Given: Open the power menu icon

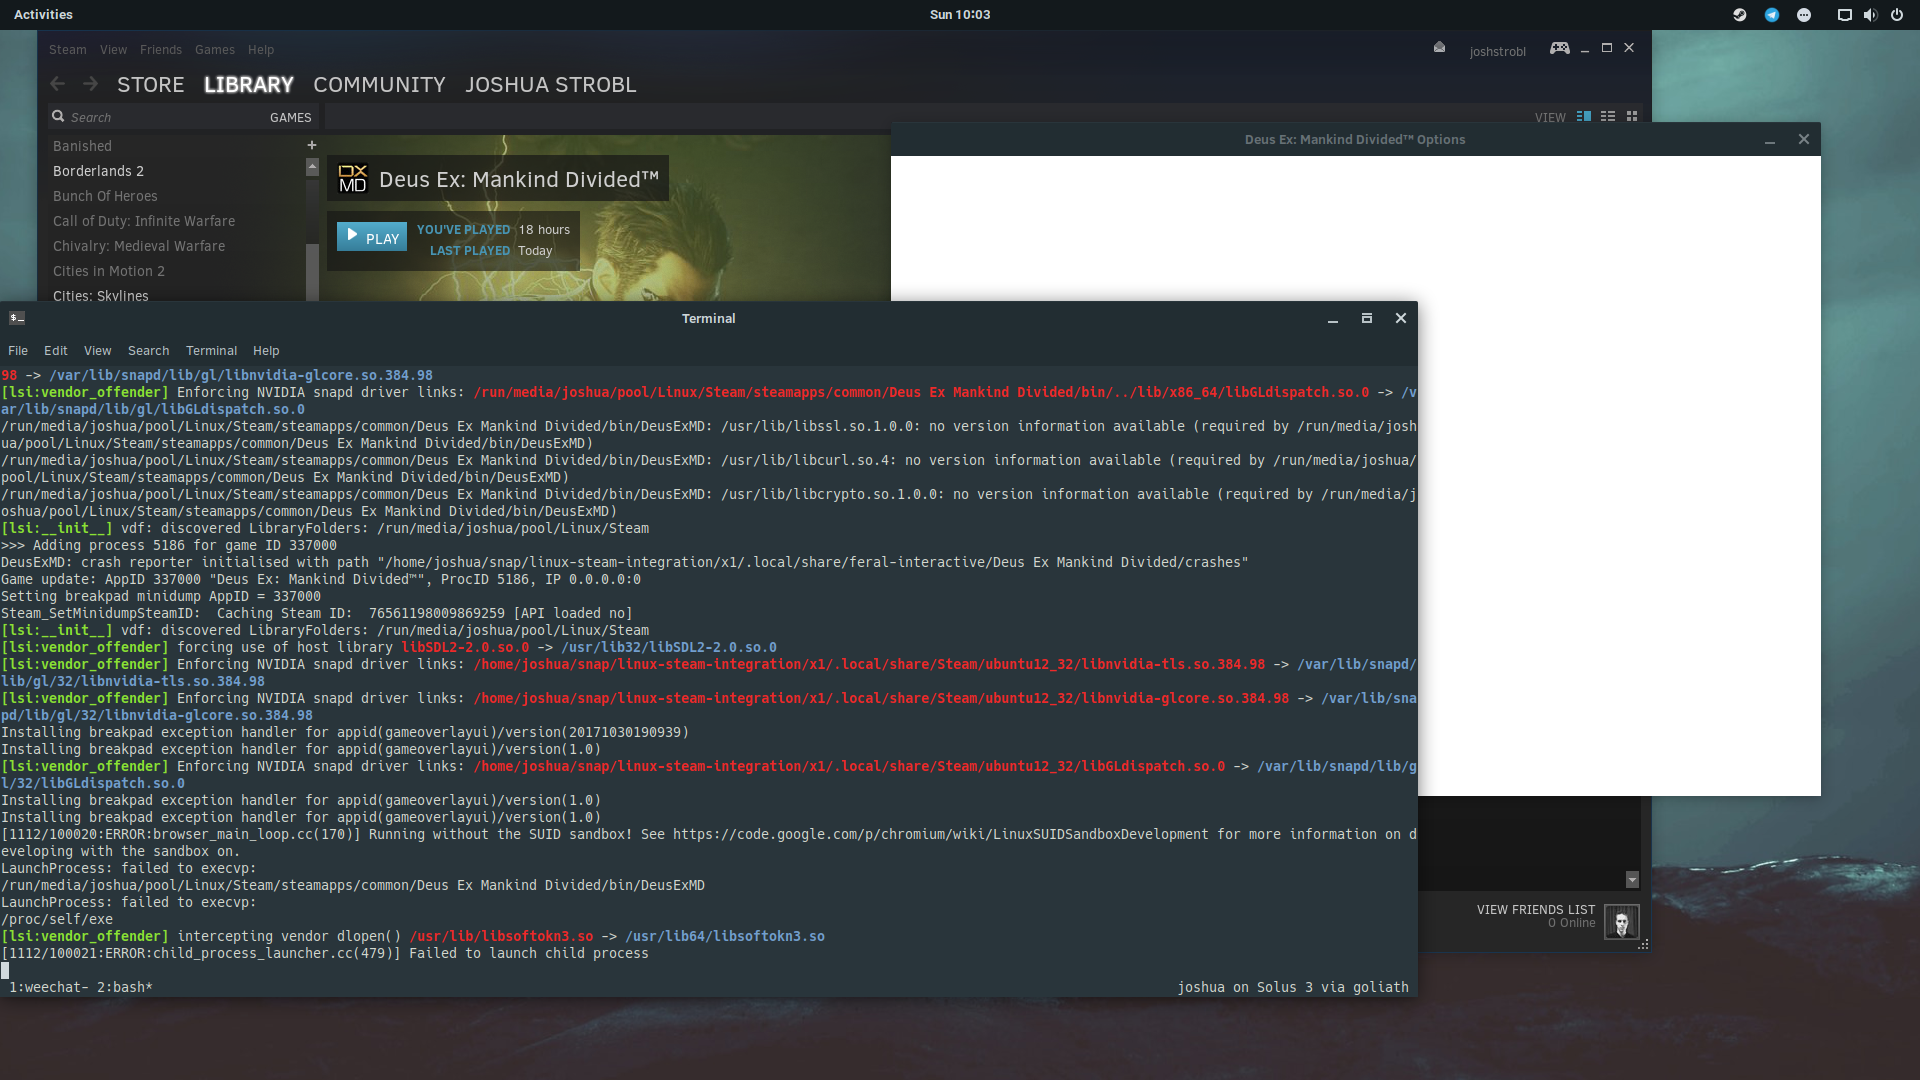Looking at the screenshot, I should point(1897,15).
